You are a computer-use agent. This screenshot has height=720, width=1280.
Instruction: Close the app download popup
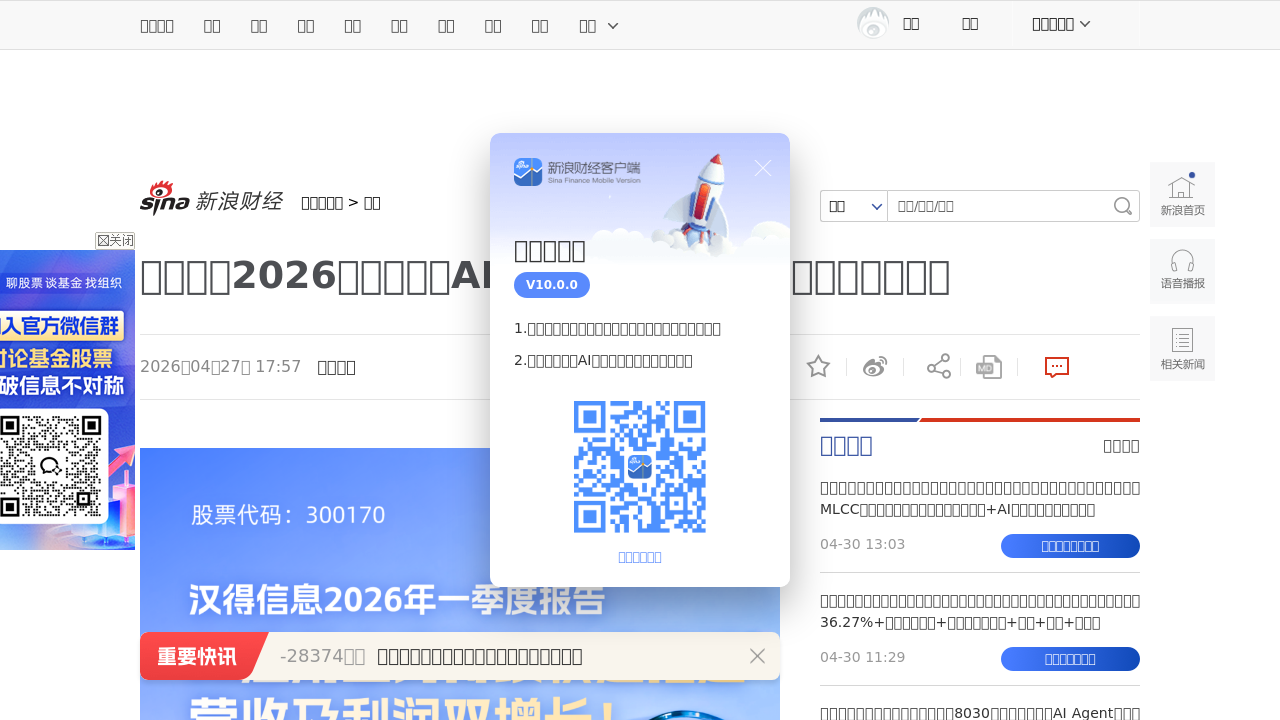763,168
